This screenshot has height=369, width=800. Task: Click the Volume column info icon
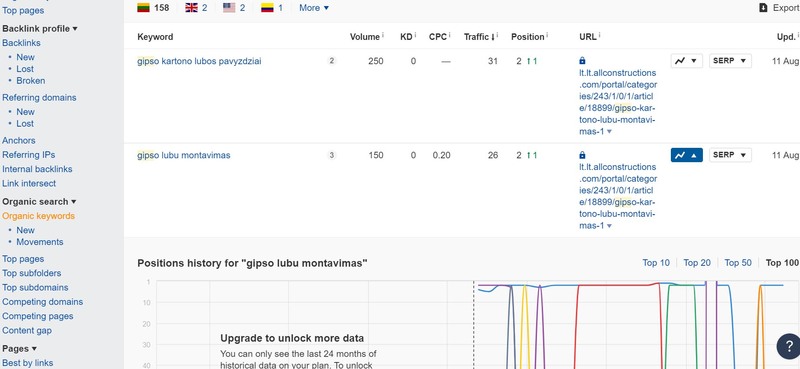pyautogui.click(x=383, y=35)
